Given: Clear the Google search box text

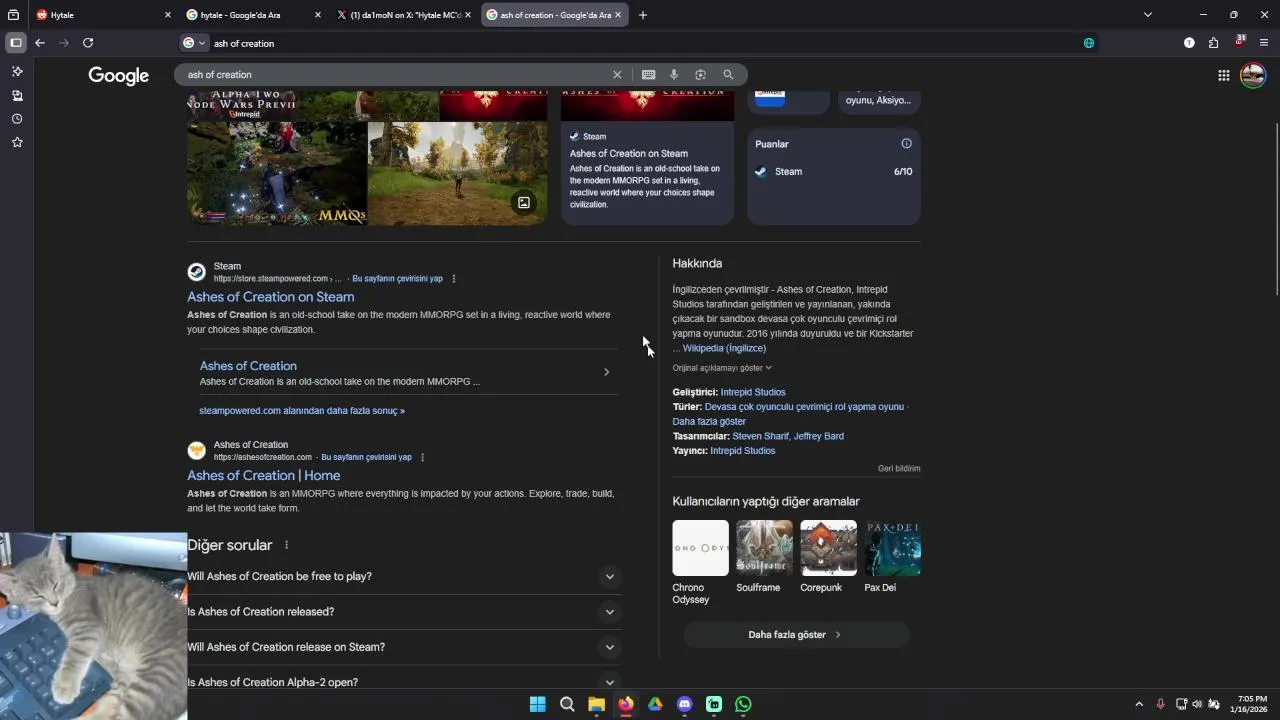Looking at the screenshot, I should click(617, 75).
